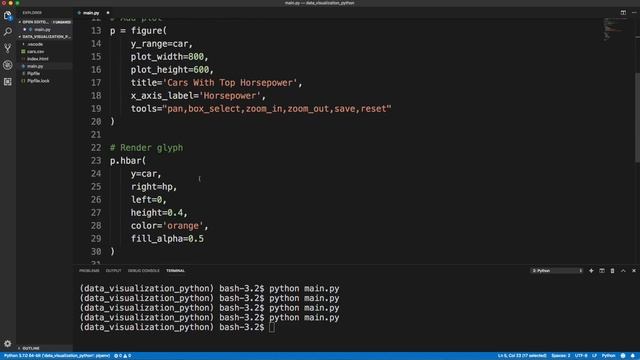640x360 pixels.
Task: Click 'y_range=car' on line 14
Action: click(160, 44)
